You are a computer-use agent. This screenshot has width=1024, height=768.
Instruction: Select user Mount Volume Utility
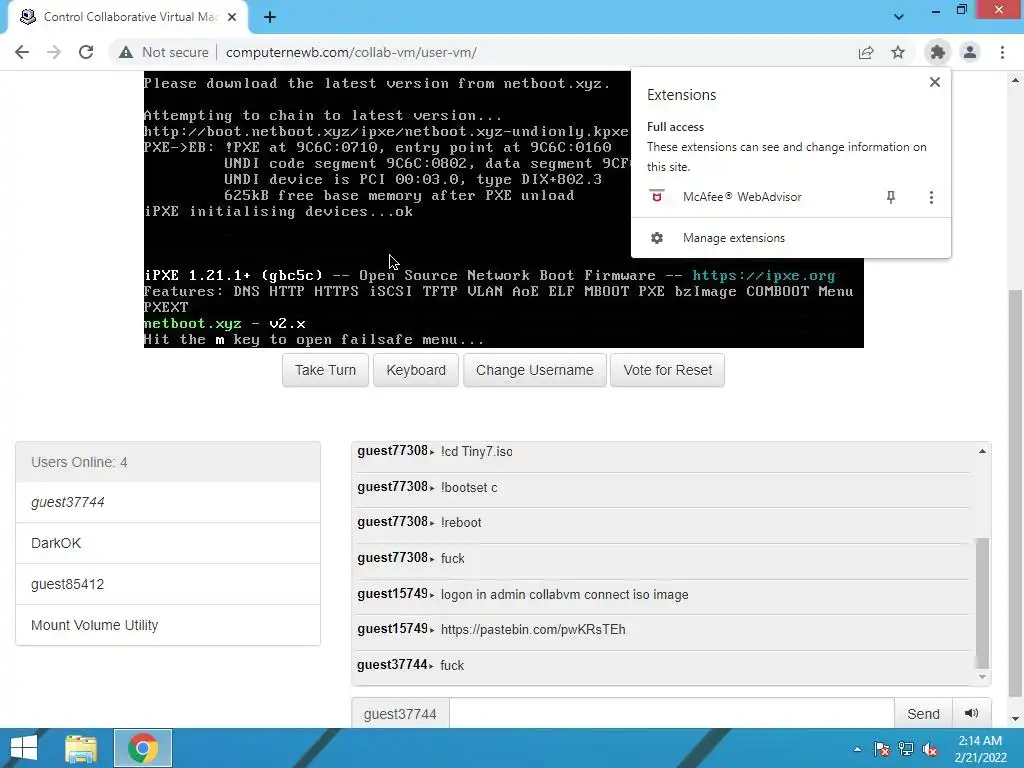point(168,625)
